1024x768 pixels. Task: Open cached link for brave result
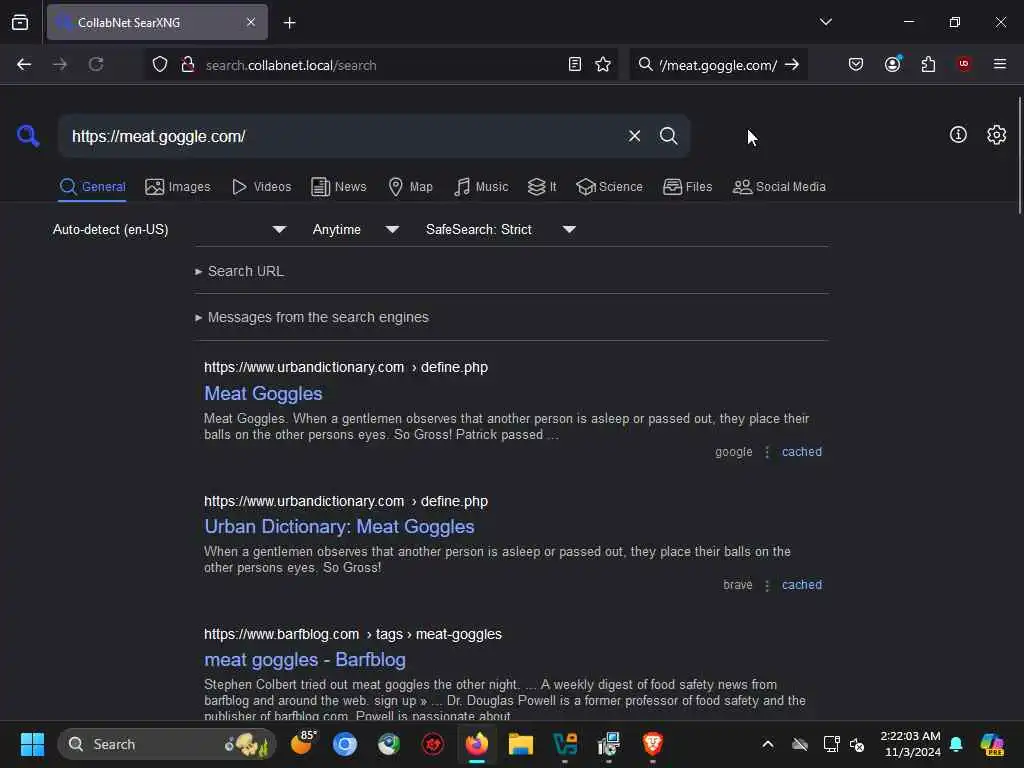click(801, 585)
